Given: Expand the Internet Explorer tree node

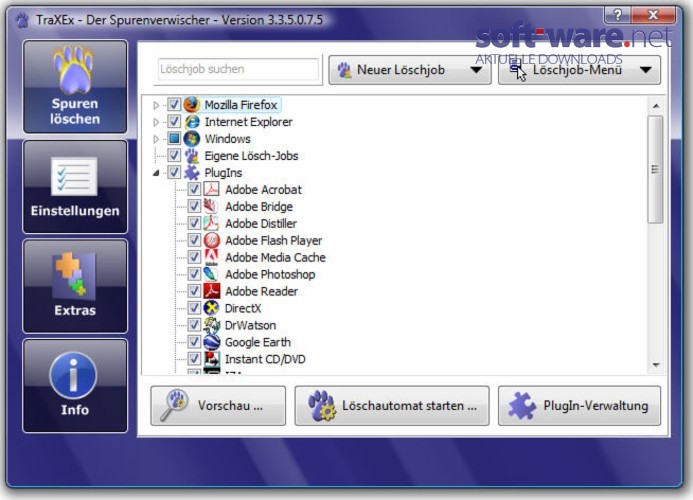Looking at the screenshot, I should click(x=156, y=122).
